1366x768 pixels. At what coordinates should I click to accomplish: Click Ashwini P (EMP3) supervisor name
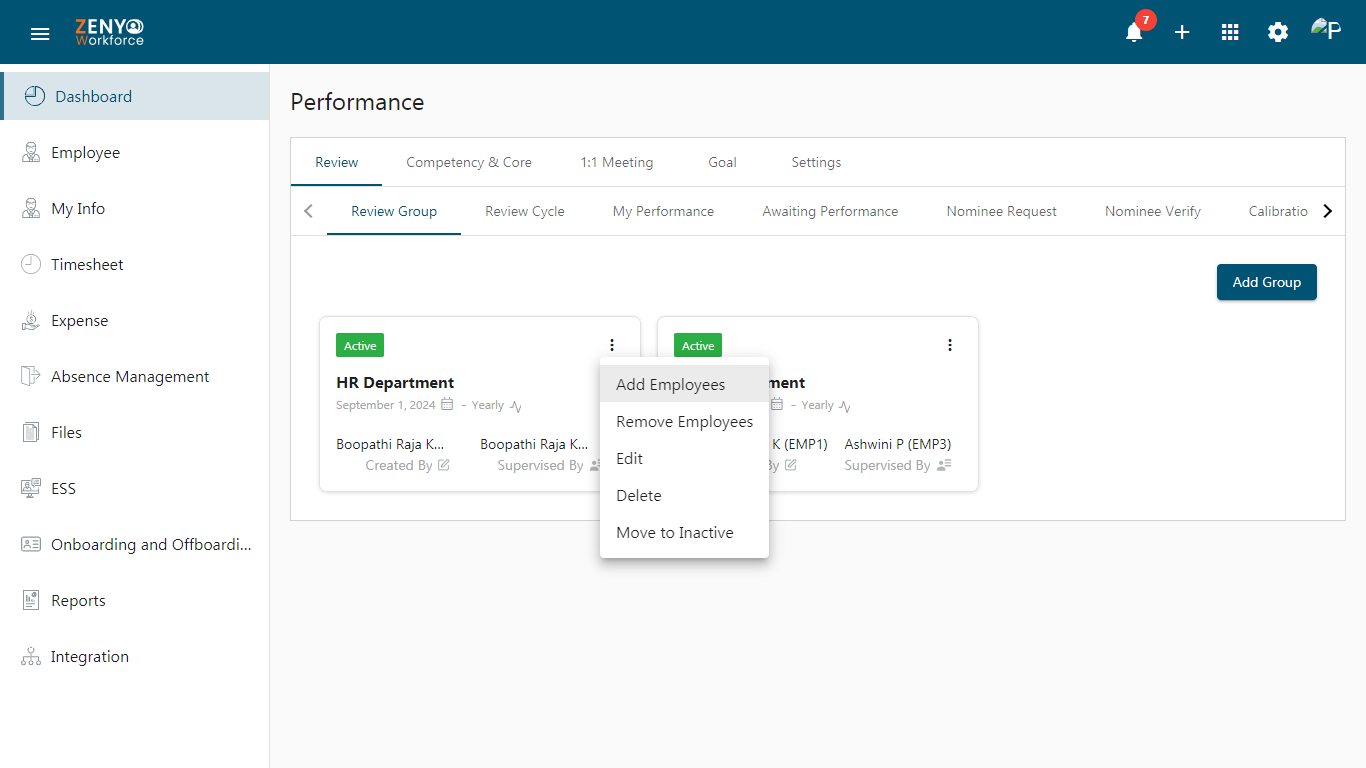coord(898,444)
